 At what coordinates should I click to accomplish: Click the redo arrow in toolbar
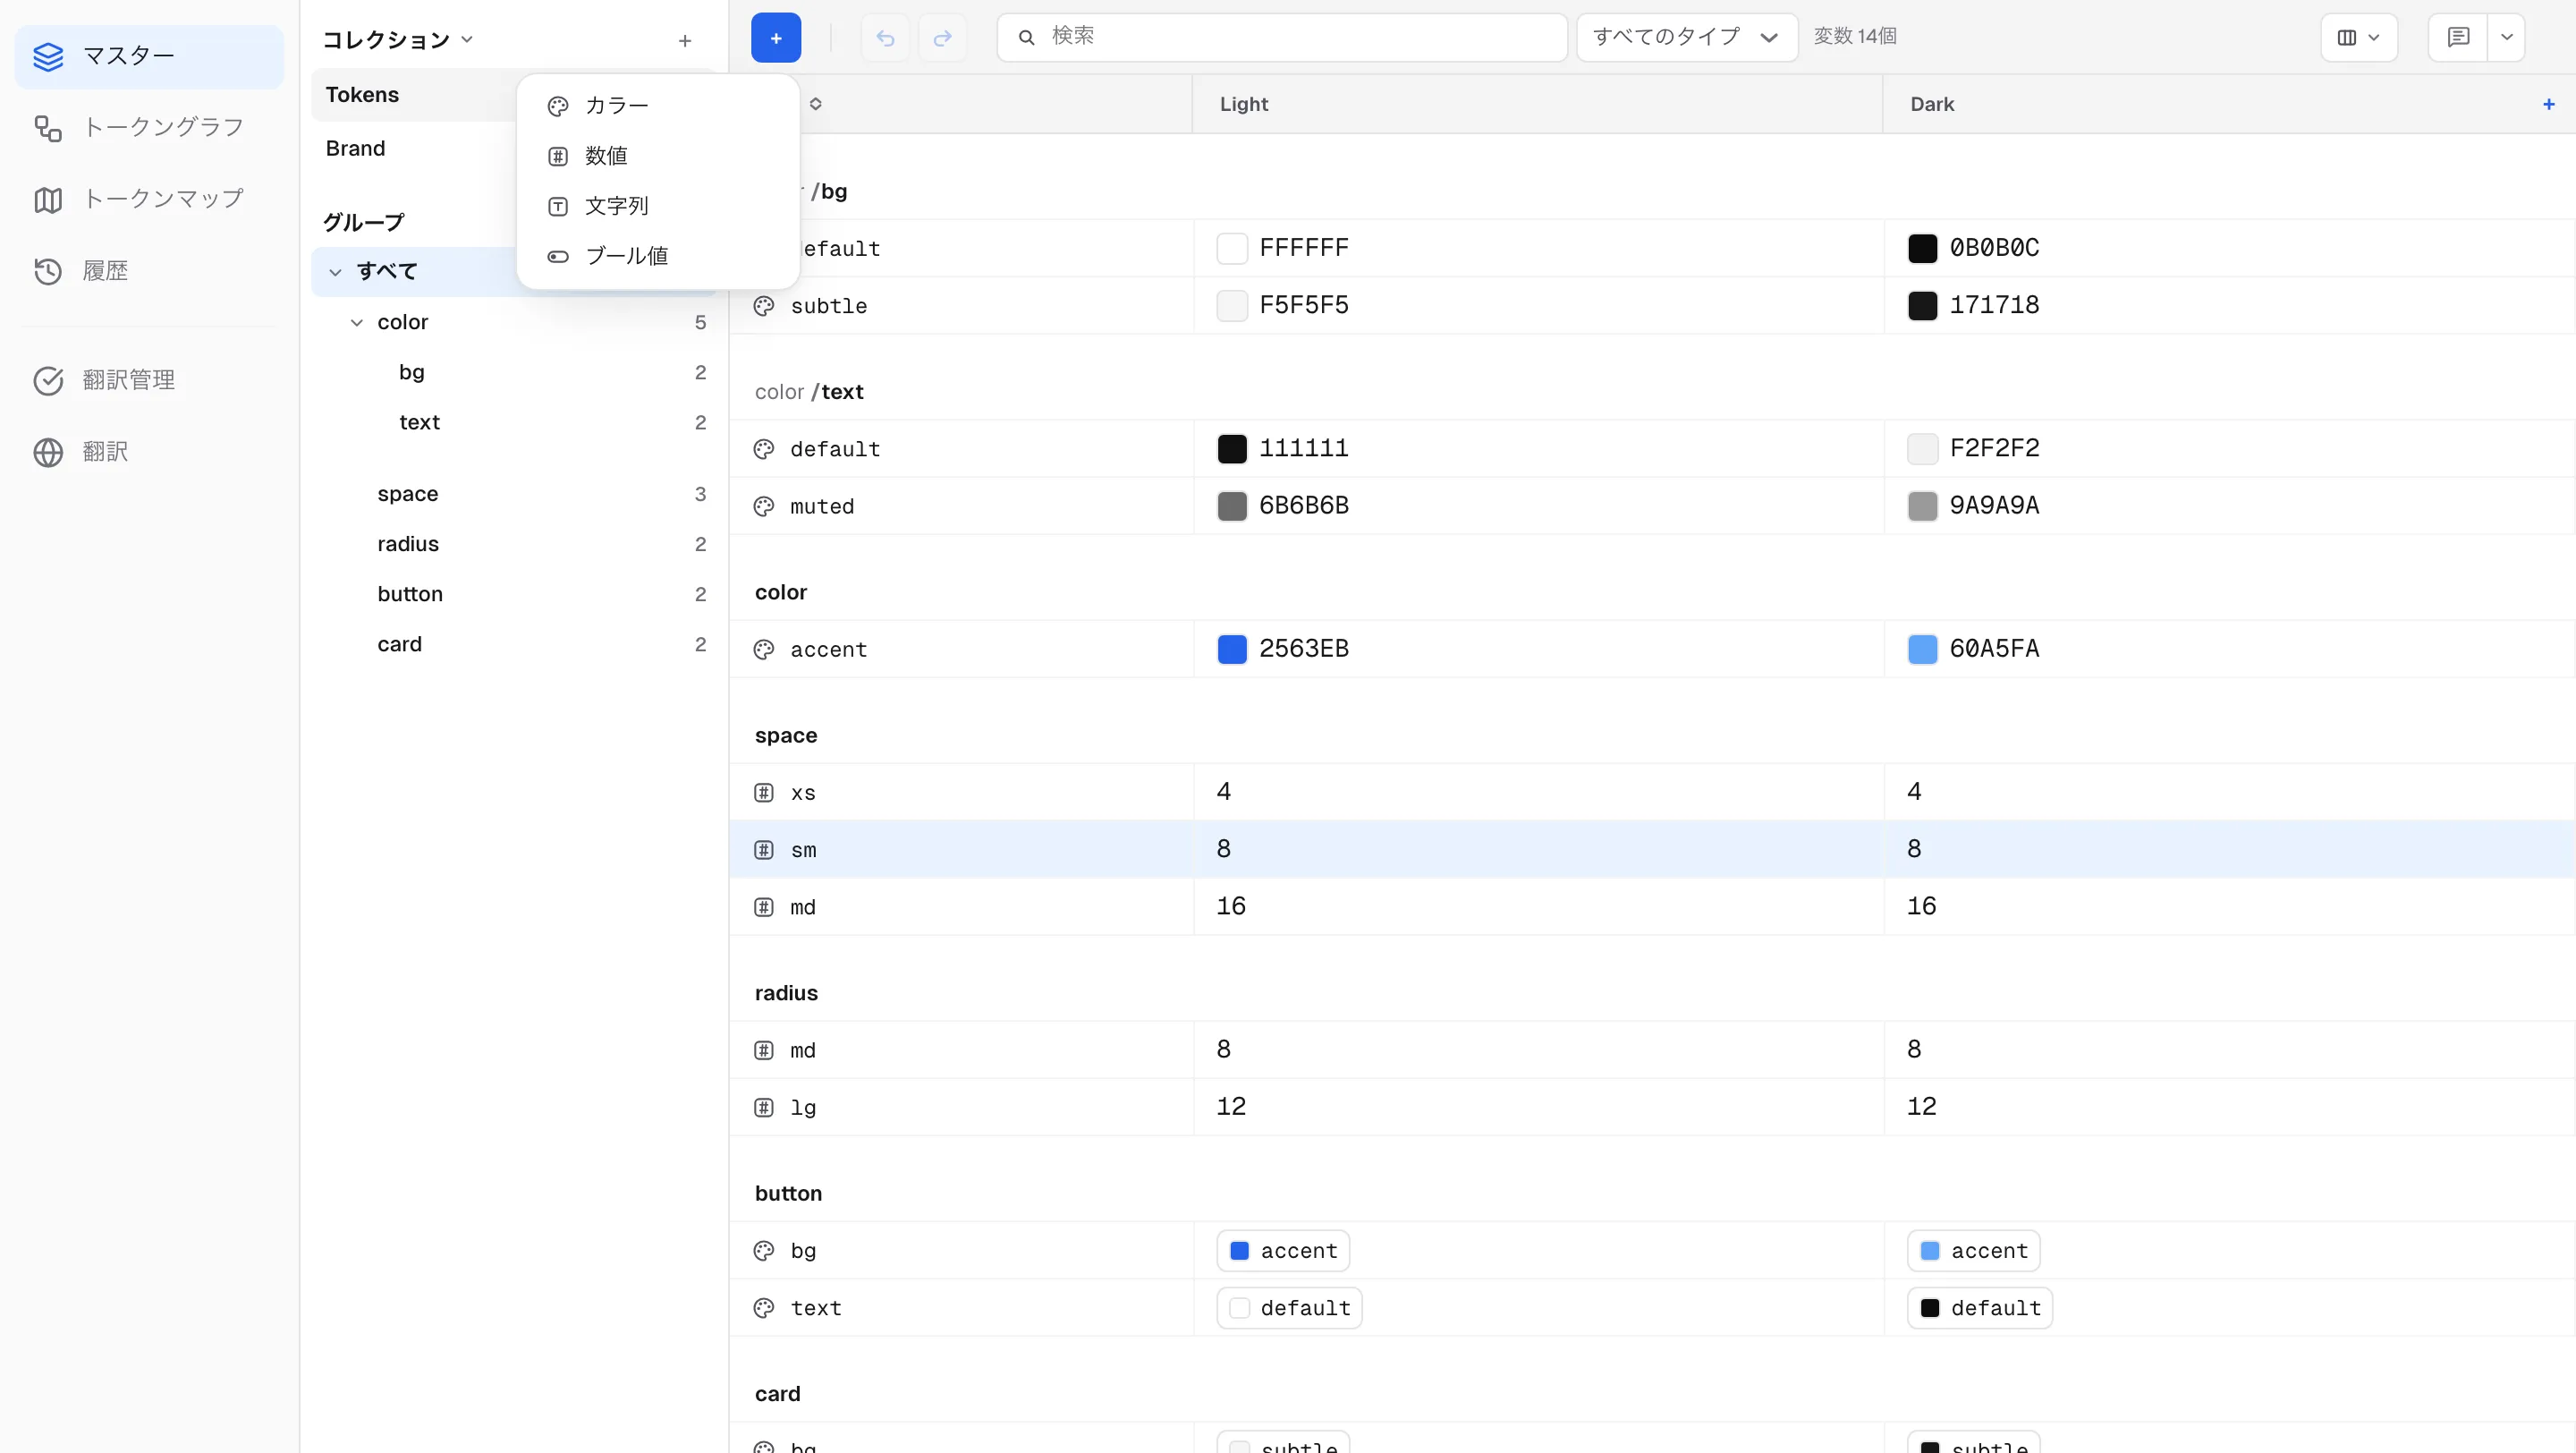pyautogui.click(x=942, y=37)
